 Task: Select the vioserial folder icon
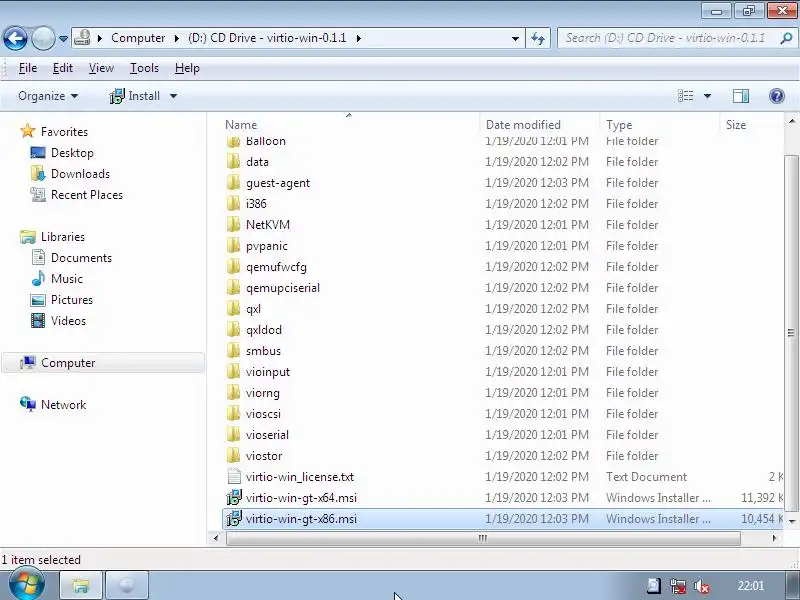click(x=234, y=435)
